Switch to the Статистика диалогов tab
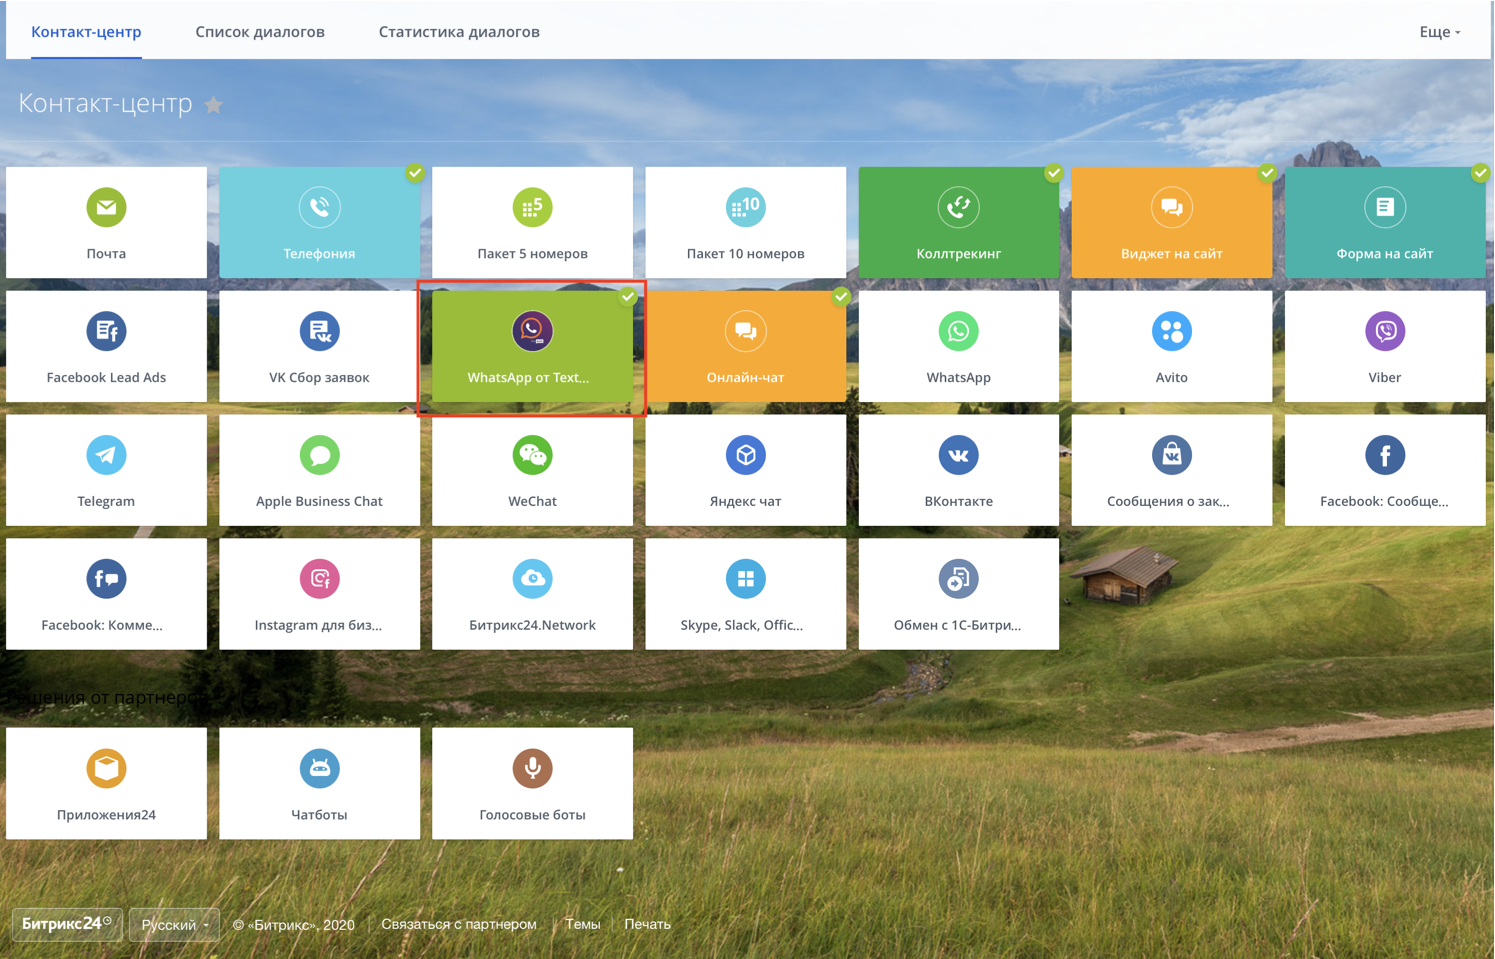The image size is (1495, 959). [x=459, y=32]
